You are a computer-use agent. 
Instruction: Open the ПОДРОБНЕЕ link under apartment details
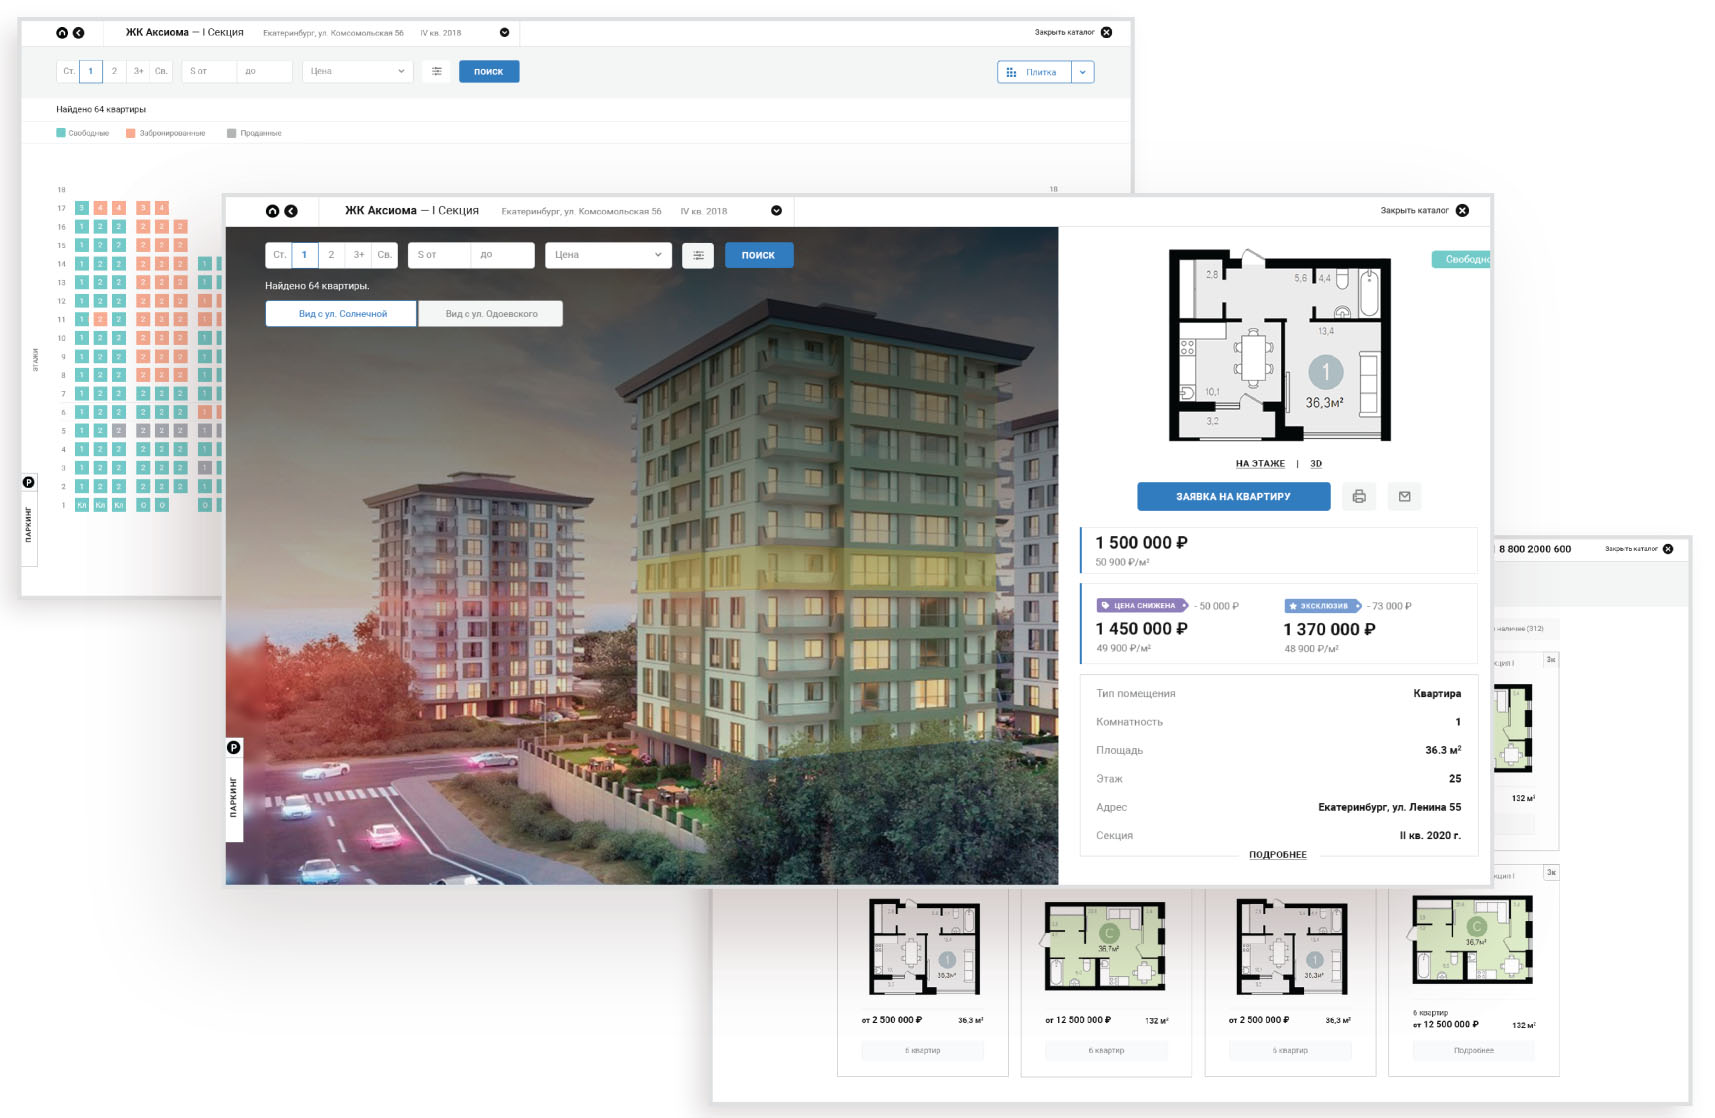[x=1277, y=855]
